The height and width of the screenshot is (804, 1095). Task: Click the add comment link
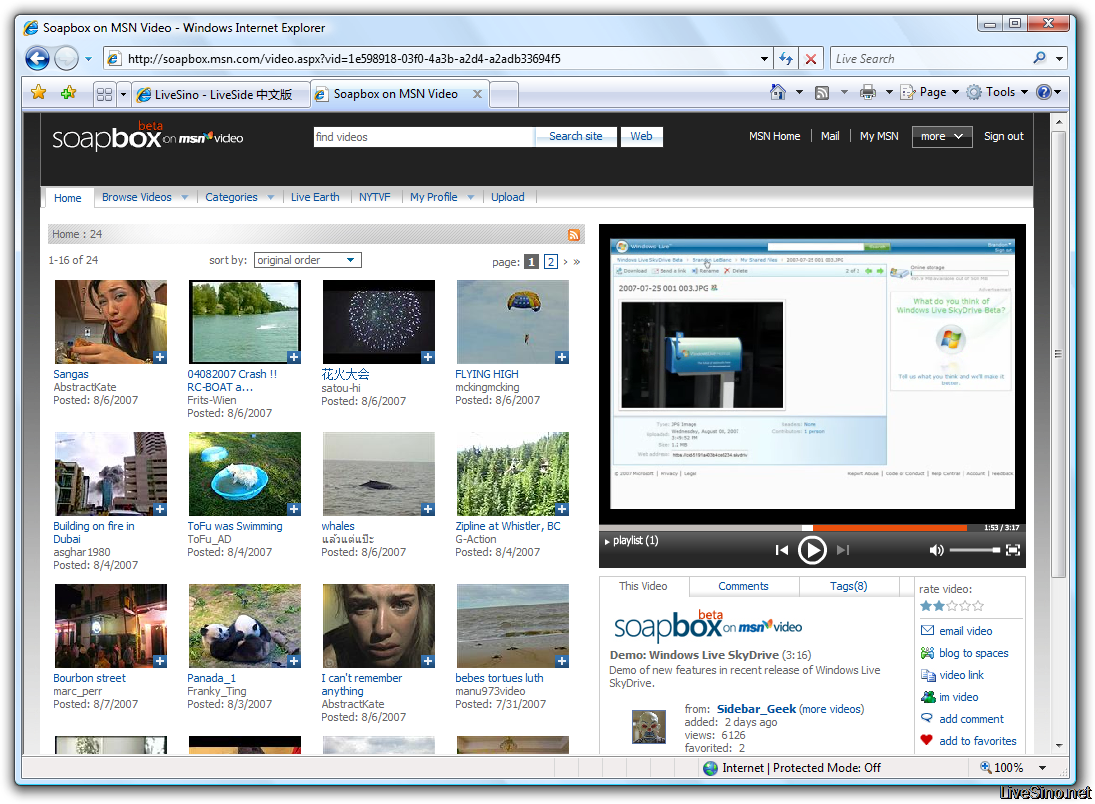tap(971, 719)
